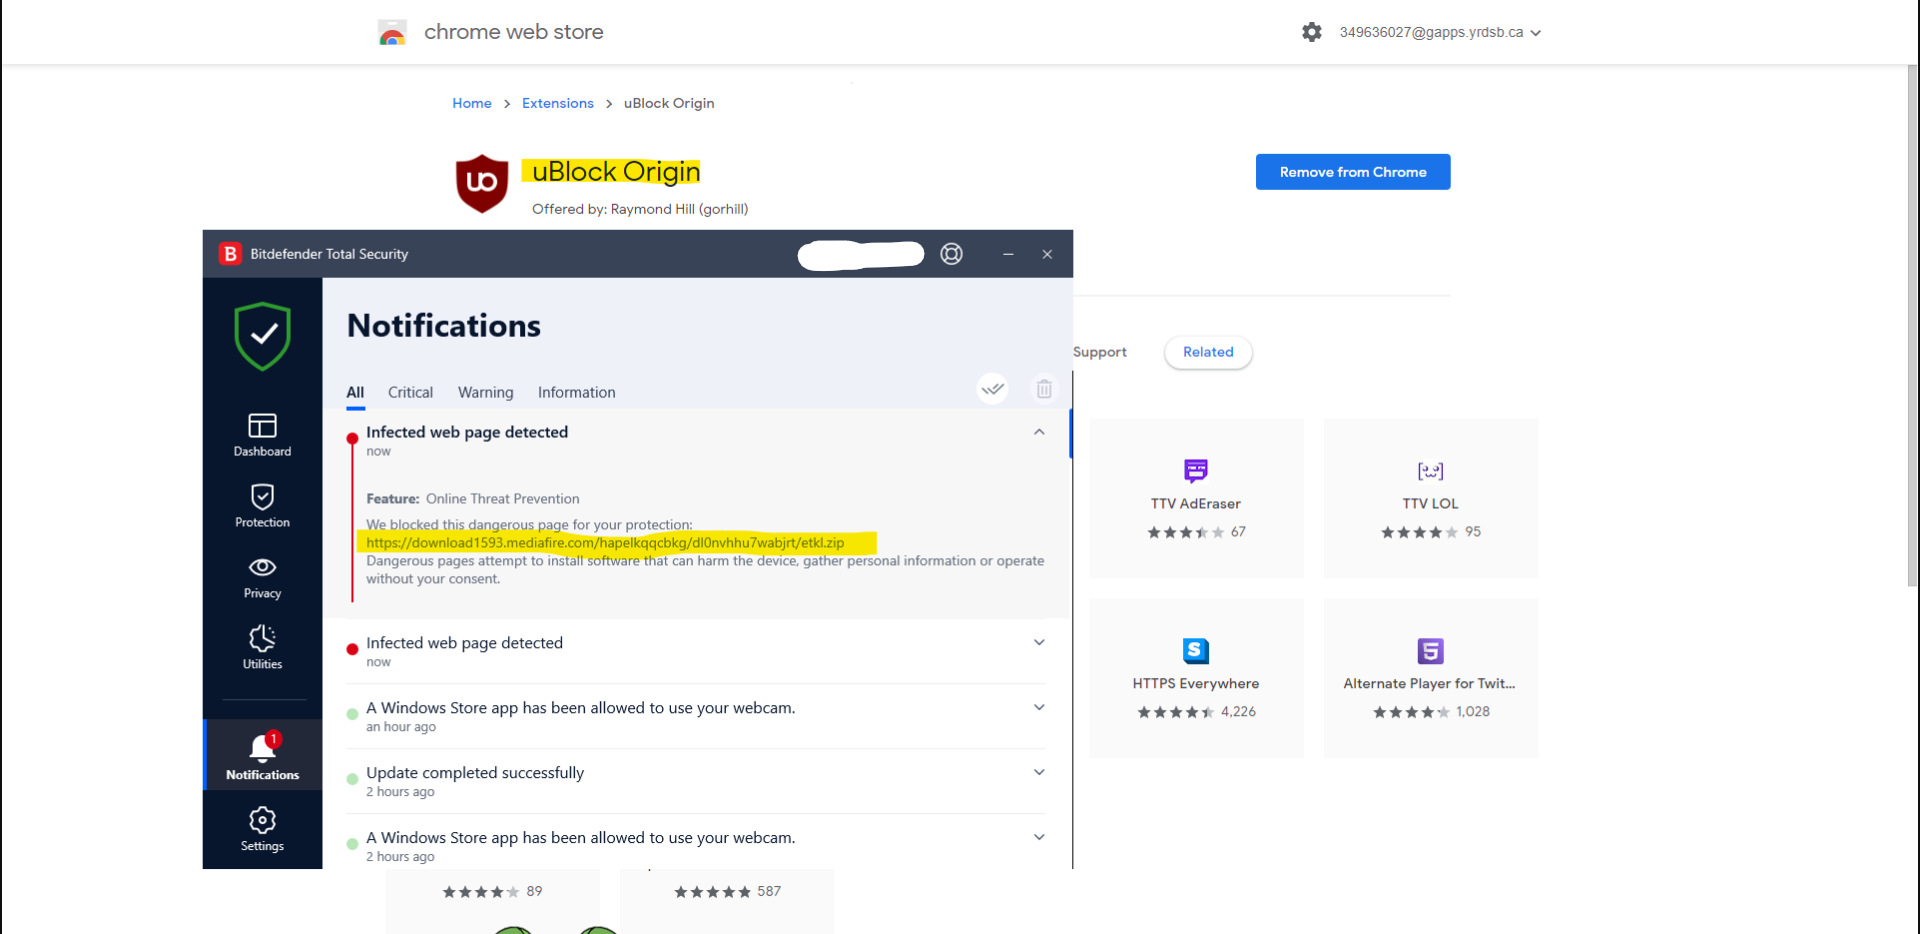Open the account email dropdown

1440,32
